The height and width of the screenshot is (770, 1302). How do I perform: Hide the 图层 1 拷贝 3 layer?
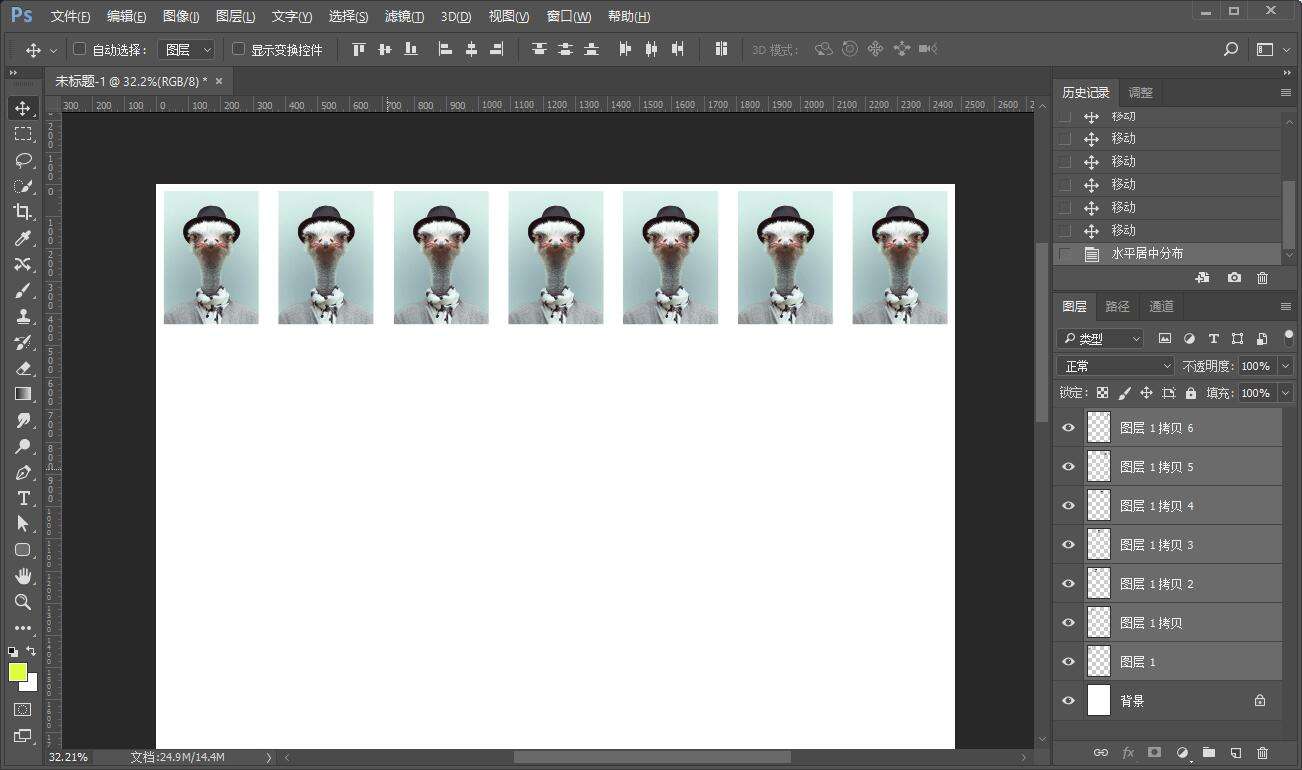click(x=1068, y=545)
